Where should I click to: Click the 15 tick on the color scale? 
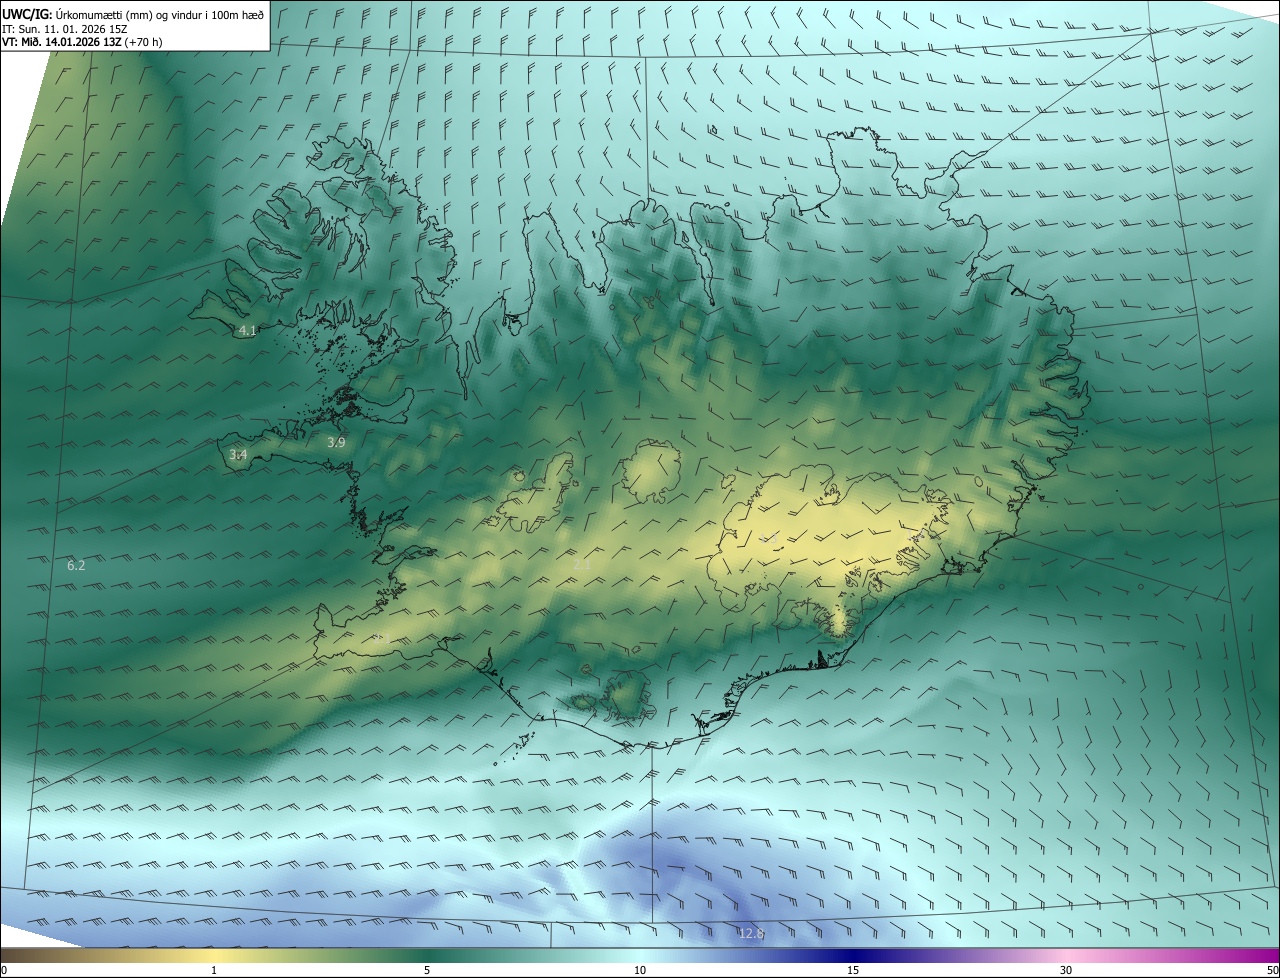(853, 970)
